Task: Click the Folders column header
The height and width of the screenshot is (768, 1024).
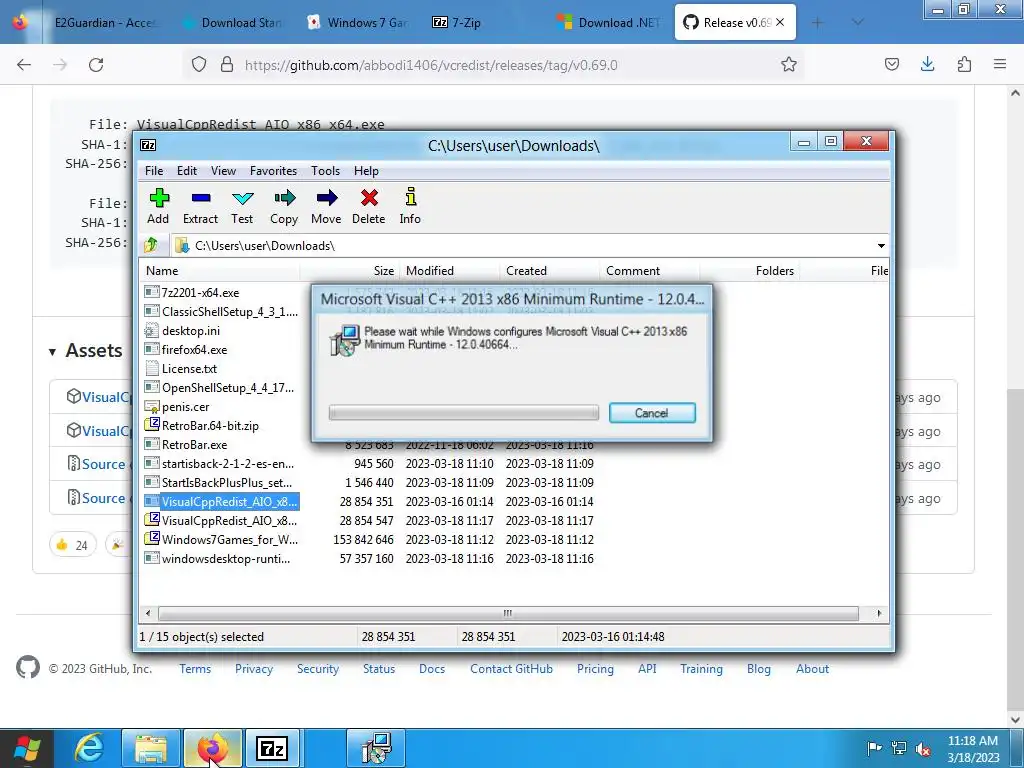Action: click(749, 270)
